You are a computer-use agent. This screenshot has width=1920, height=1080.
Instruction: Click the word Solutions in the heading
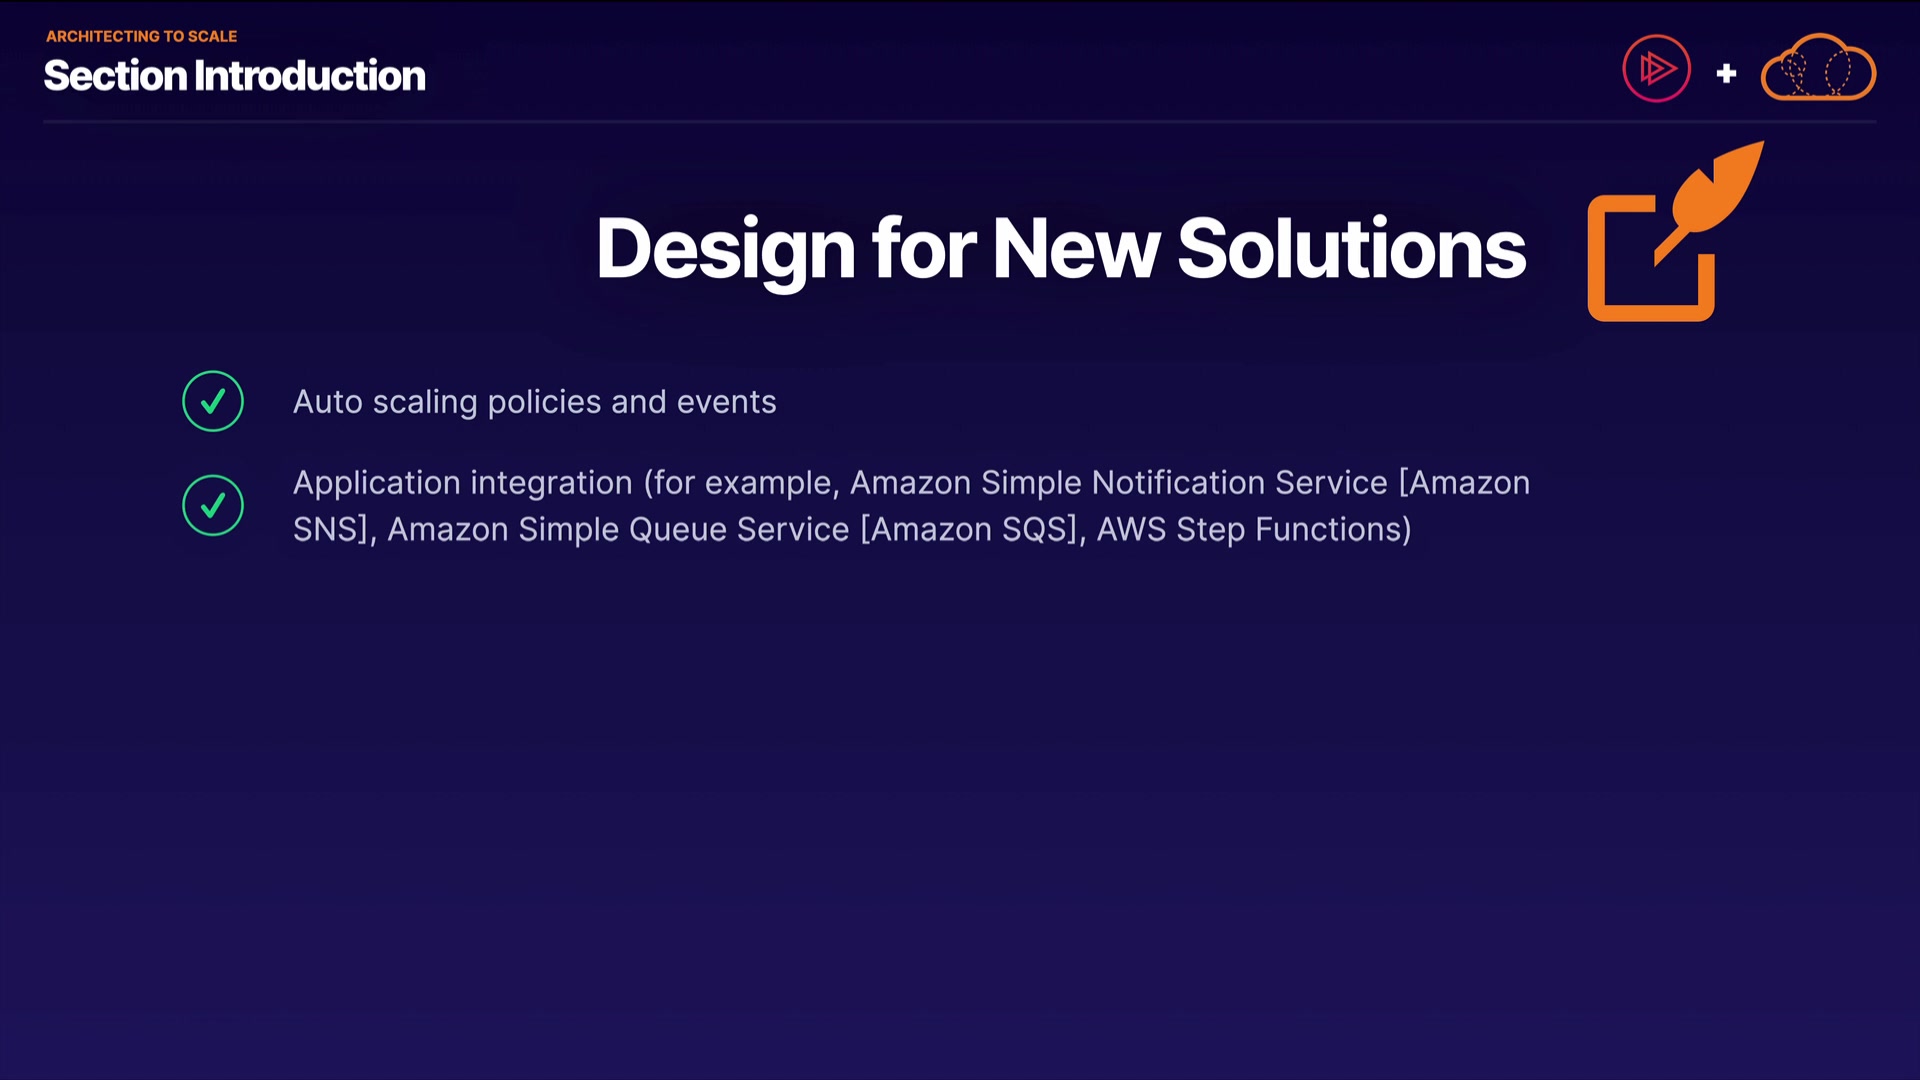(x=1351, y=248)
